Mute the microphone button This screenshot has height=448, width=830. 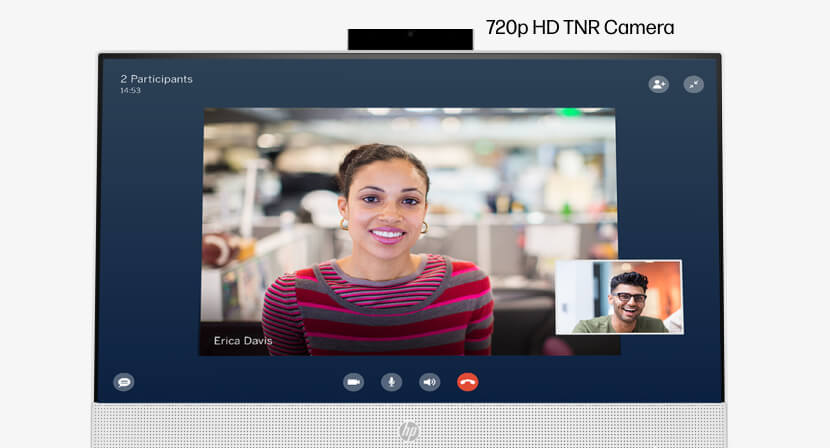click(x=391, y=382)
